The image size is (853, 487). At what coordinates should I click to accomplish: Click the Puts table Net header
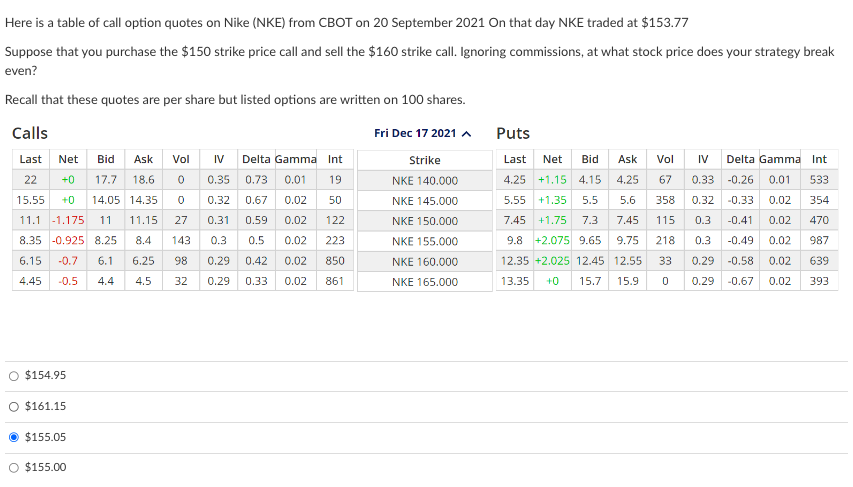552,159
